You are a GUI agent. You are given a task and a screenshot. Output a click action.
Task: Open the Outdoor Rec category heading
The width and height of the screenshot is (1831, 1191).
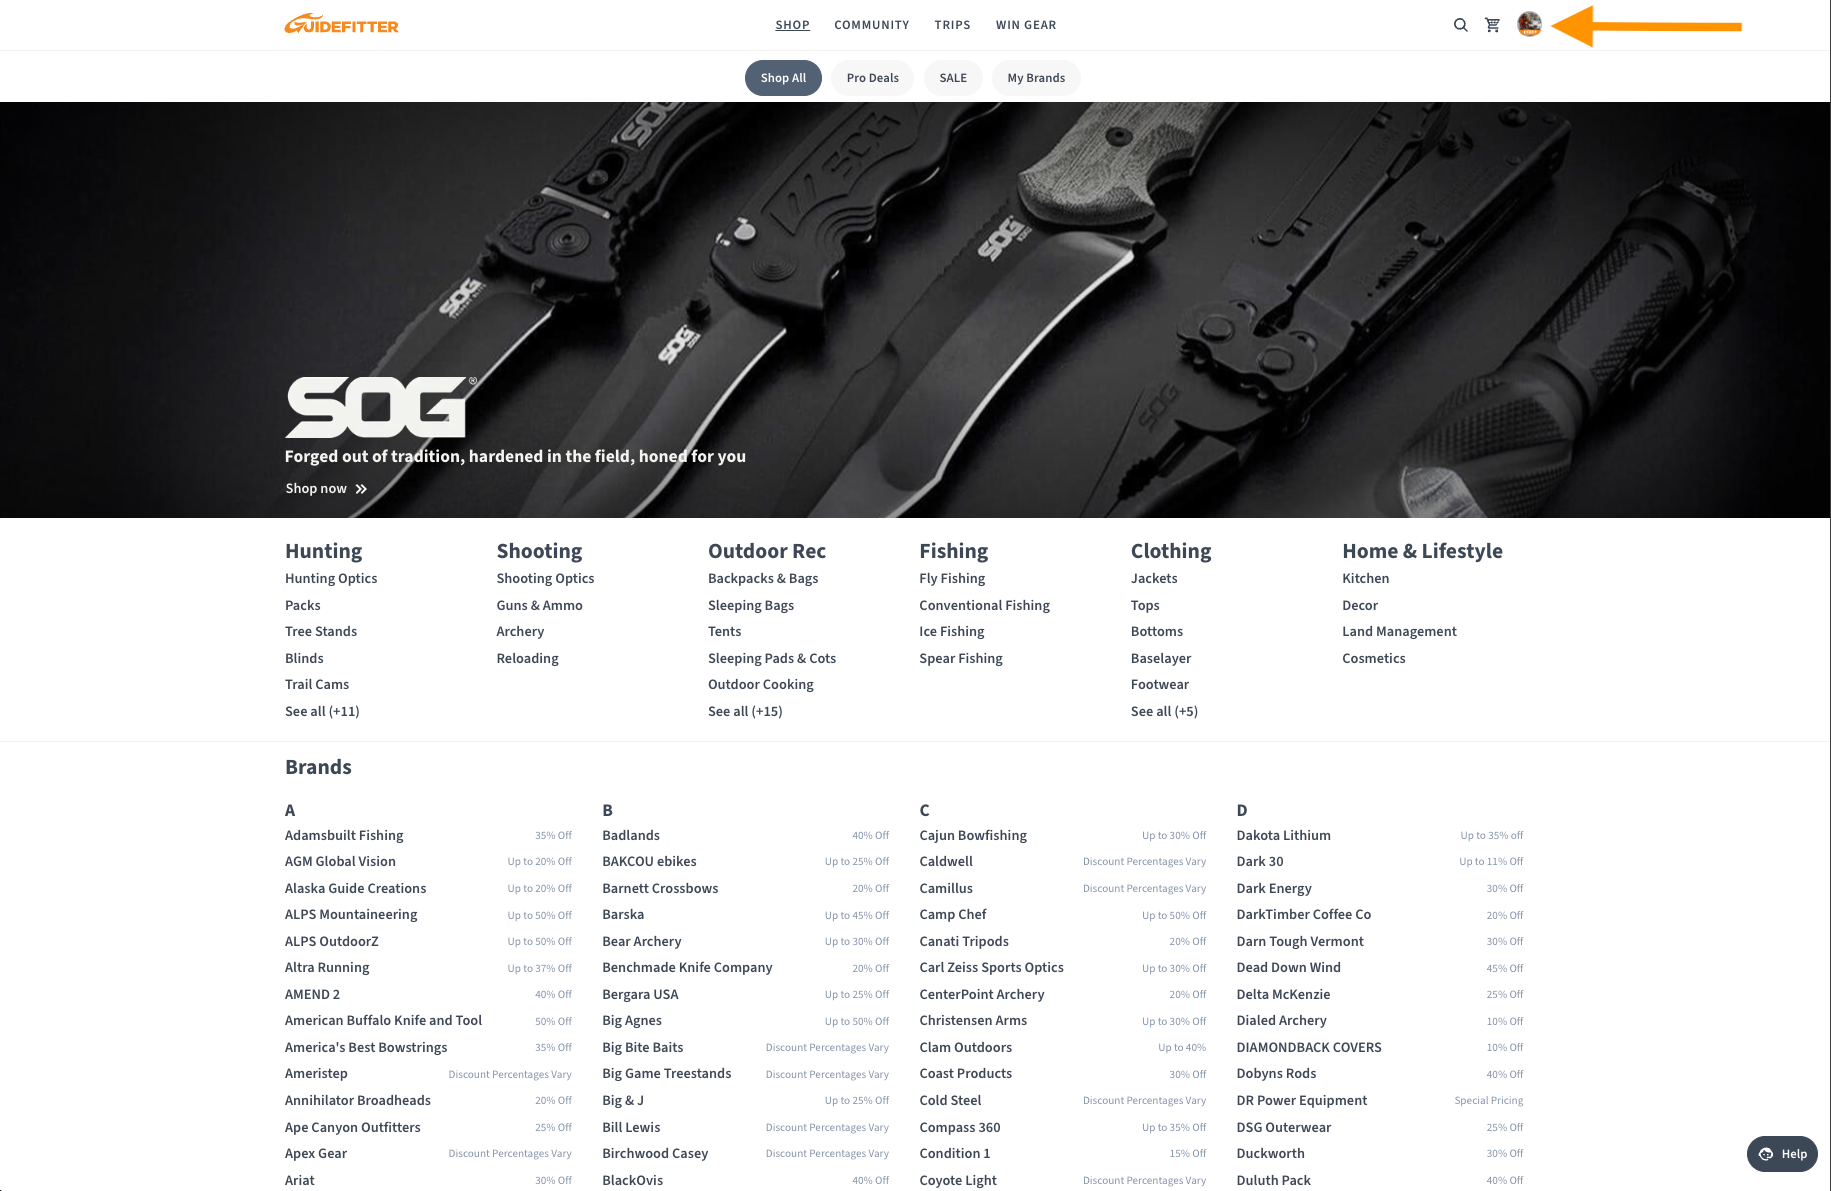tap(767, 551)
